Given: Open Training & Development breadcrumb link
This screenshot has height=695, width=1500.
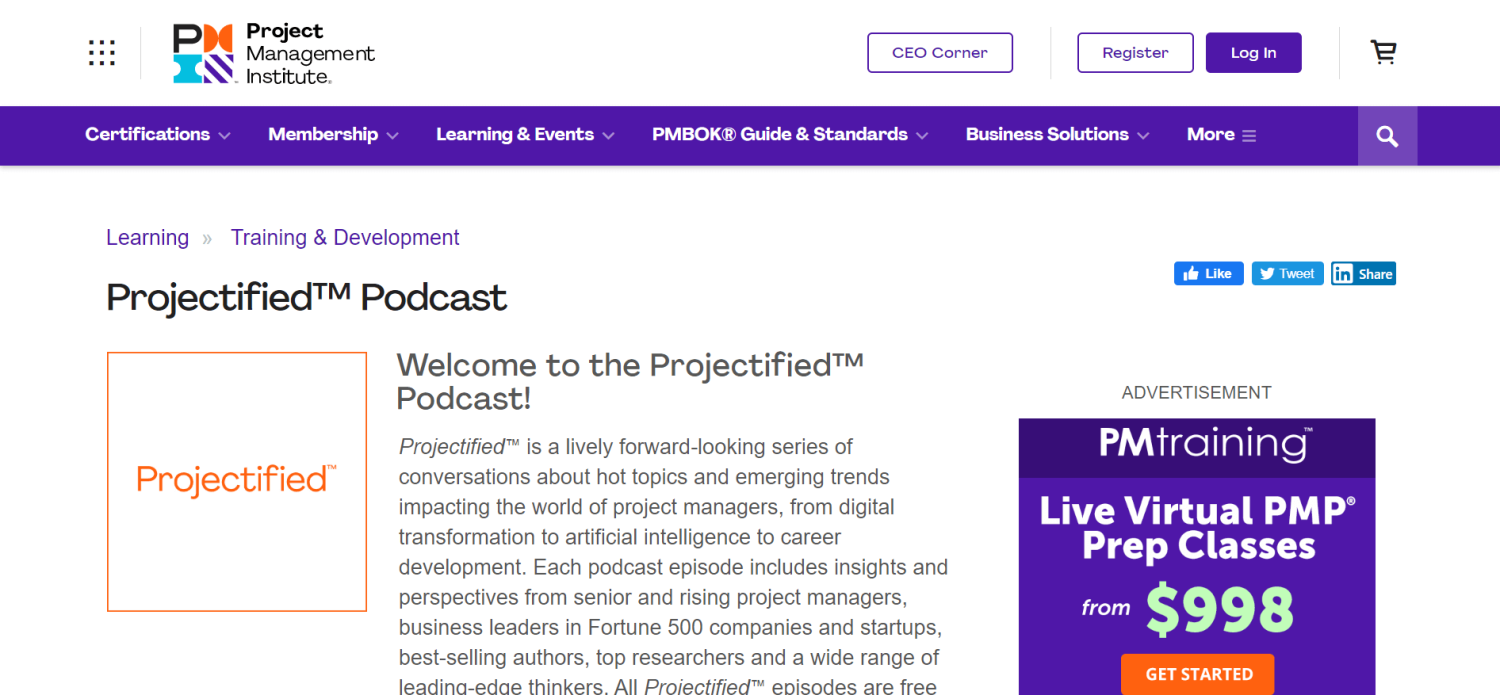Looking at the screenshot, I should pos(345,238).
